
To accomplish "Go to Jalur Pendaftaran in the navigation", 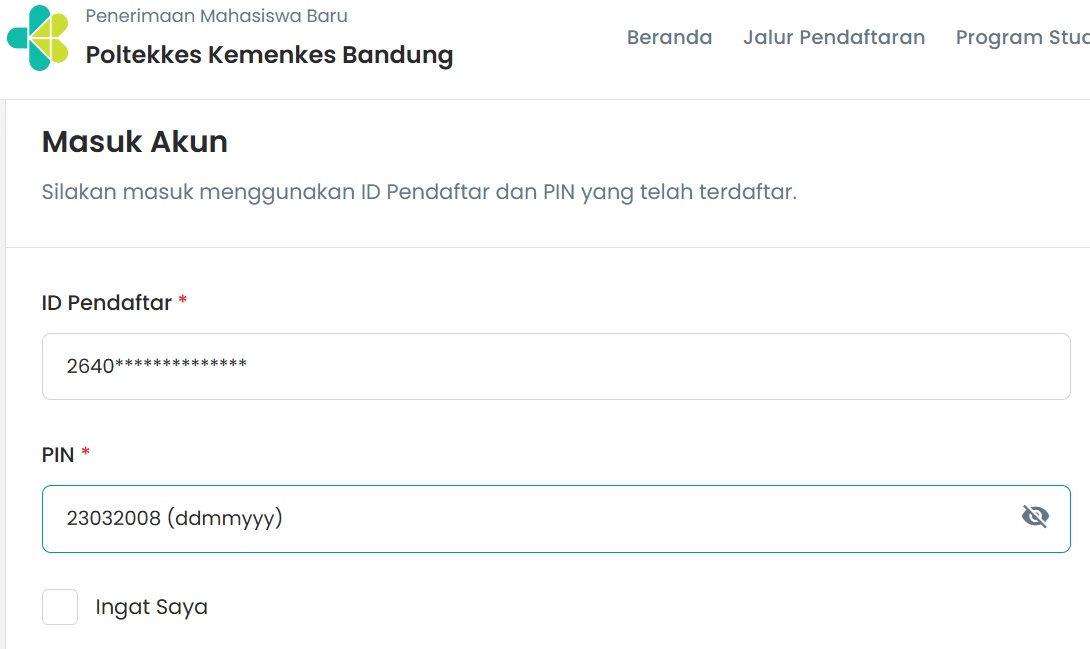I will tap(834, 38).
